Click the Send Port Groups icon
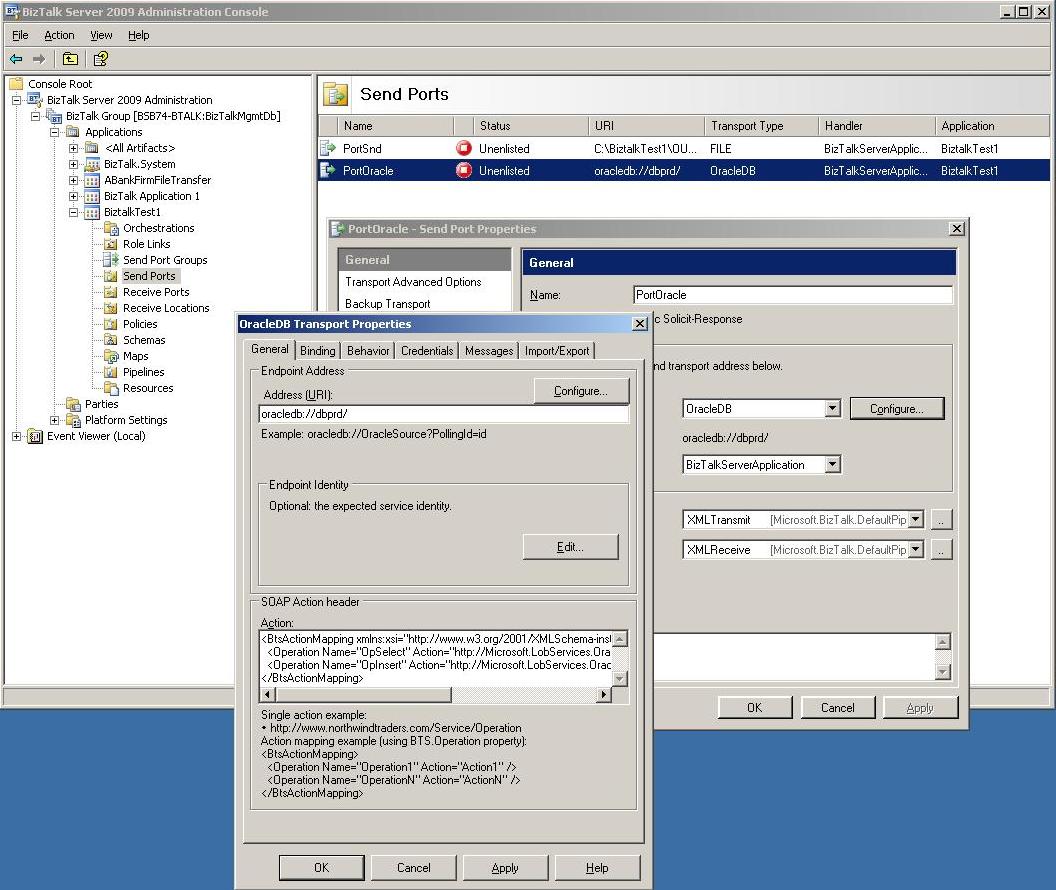 pyautogui.click(x=111, y=260)
